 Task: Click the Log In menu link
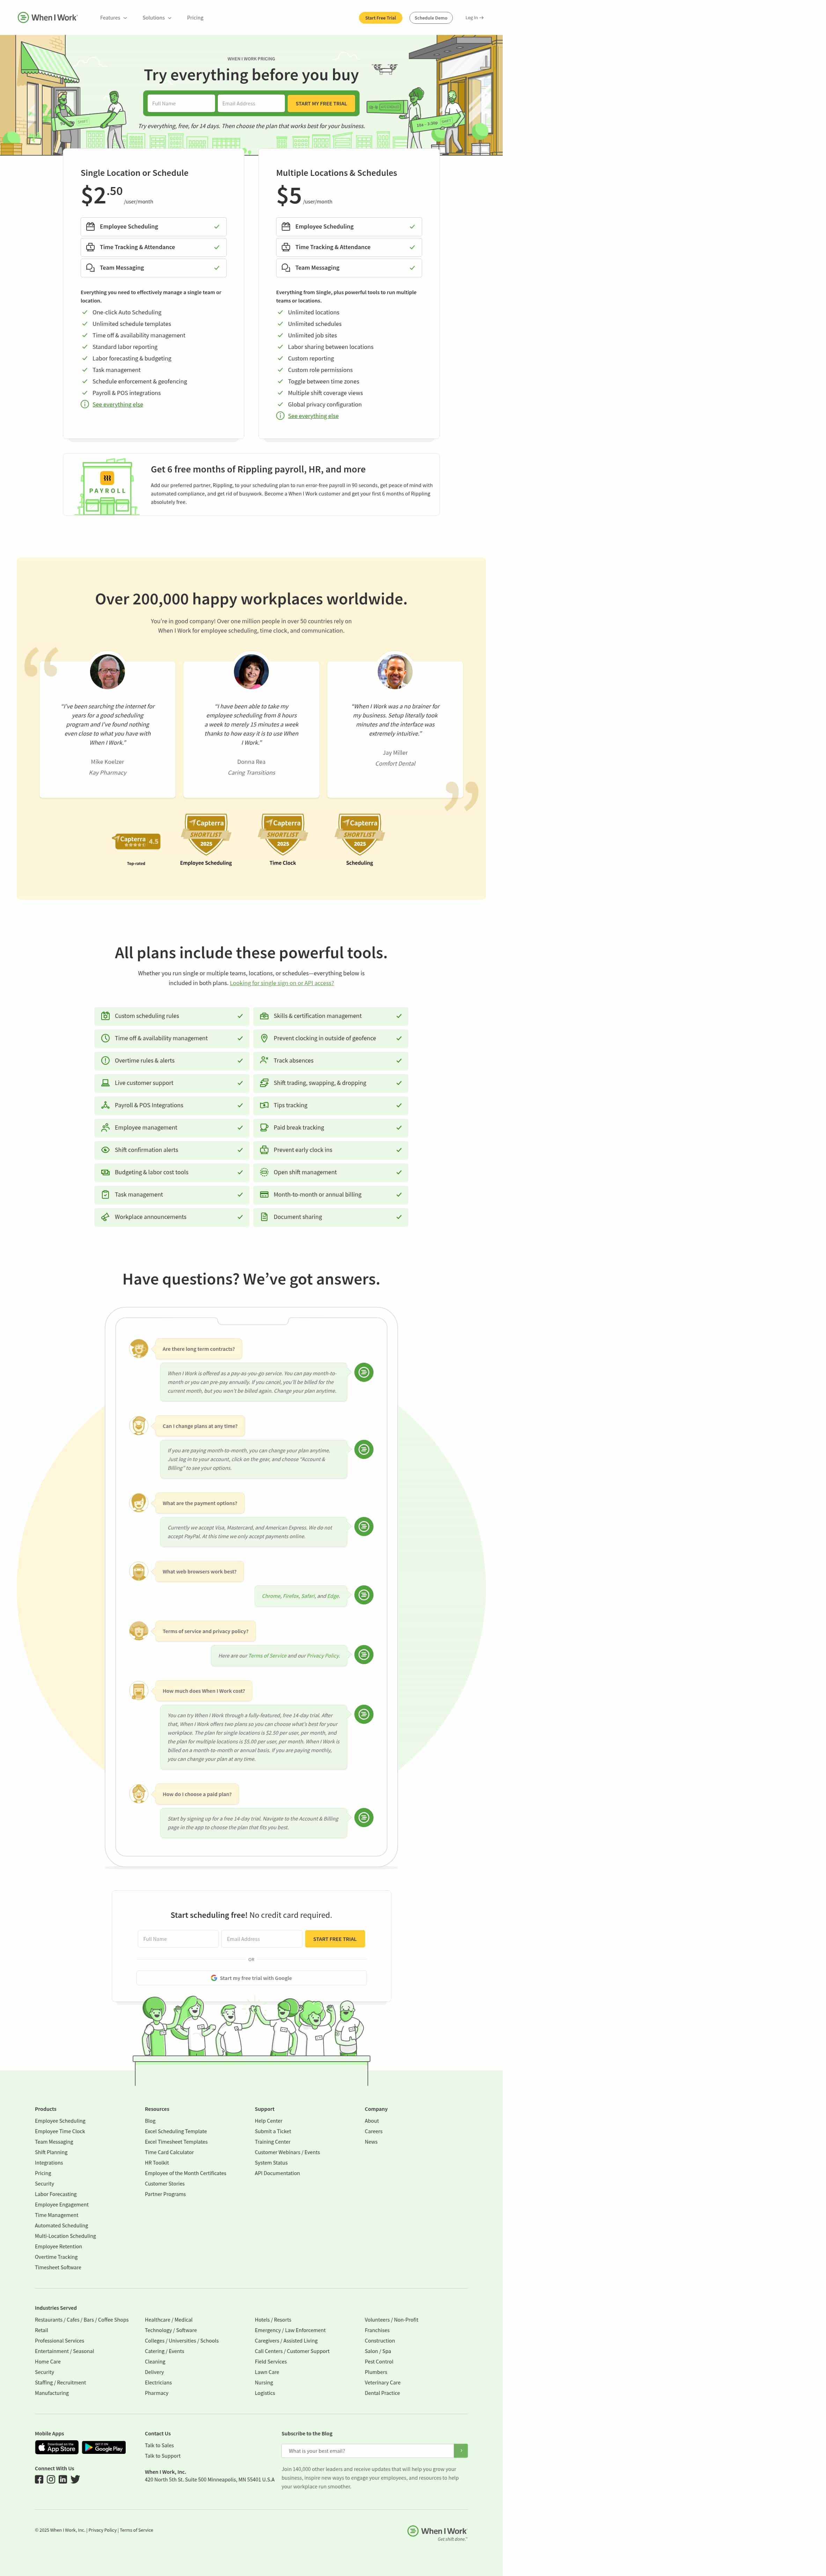click(474, 18)
